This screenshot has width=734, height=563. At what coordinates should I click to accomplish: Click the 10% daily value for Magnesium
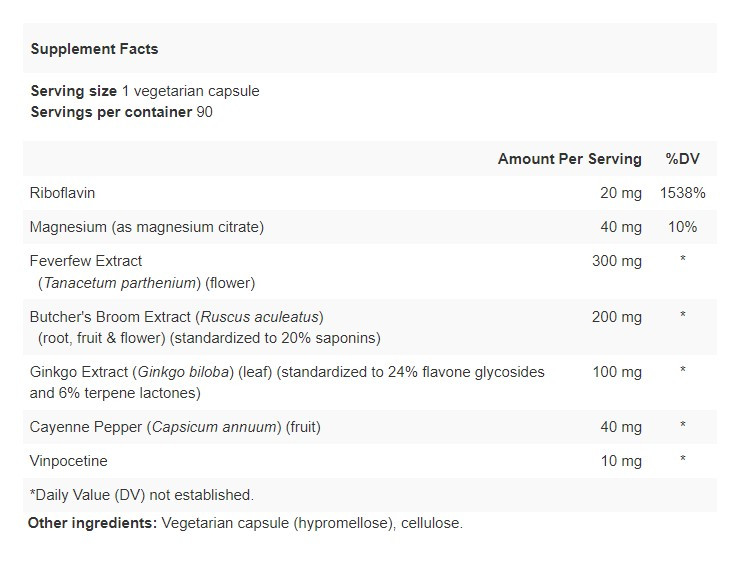tap(682, 227)
